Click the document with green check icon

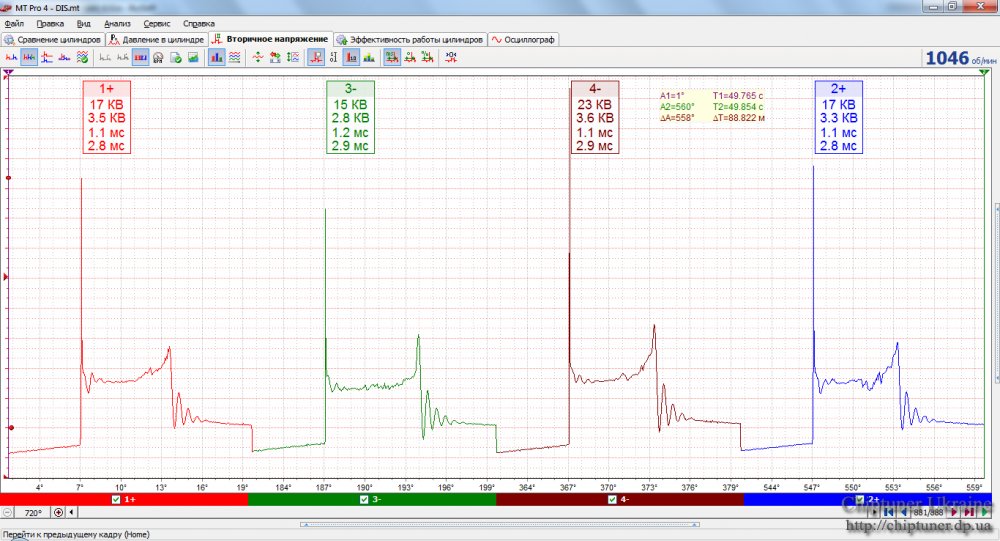(176, 57)
